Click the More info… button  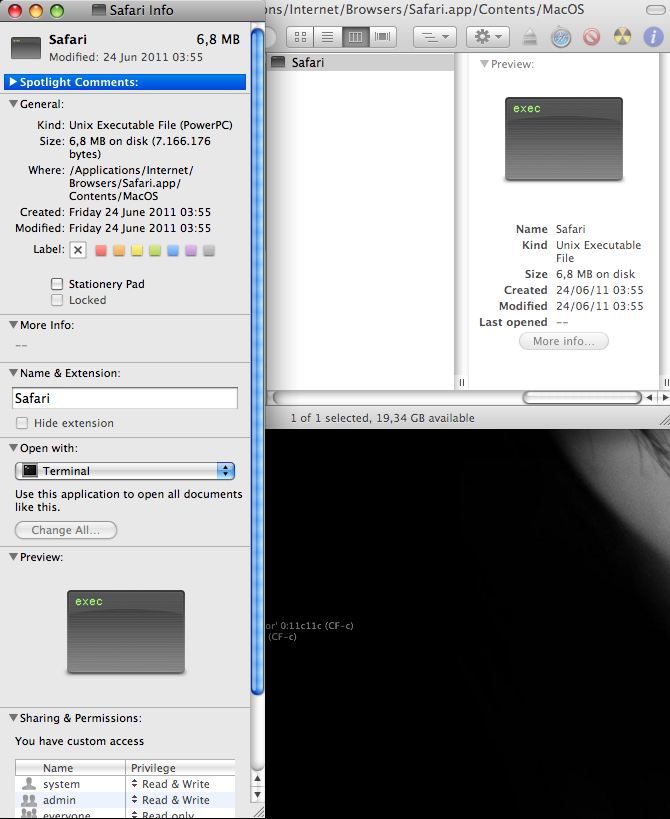click(563, 341)
